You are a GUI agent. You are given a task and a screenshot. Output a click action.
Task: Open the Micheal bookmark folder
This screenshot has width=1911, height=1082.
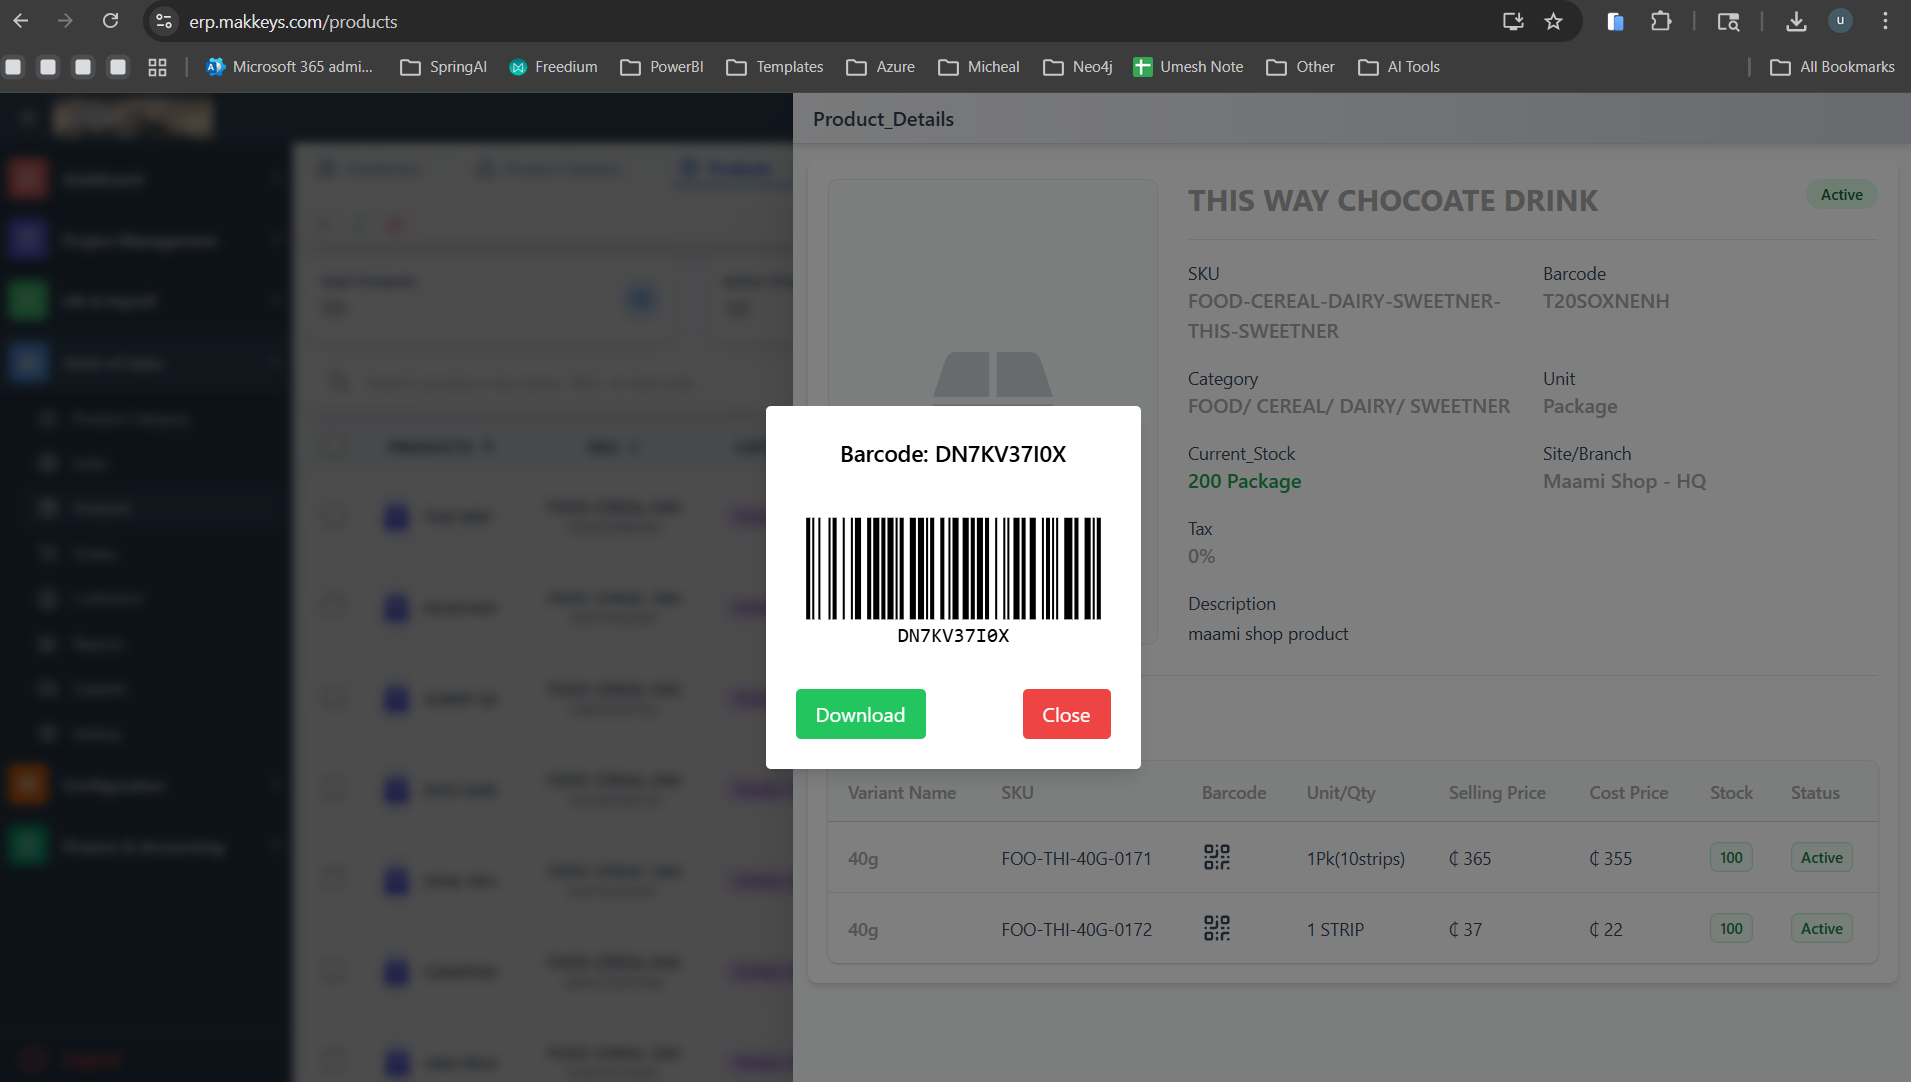click(979, 67)
